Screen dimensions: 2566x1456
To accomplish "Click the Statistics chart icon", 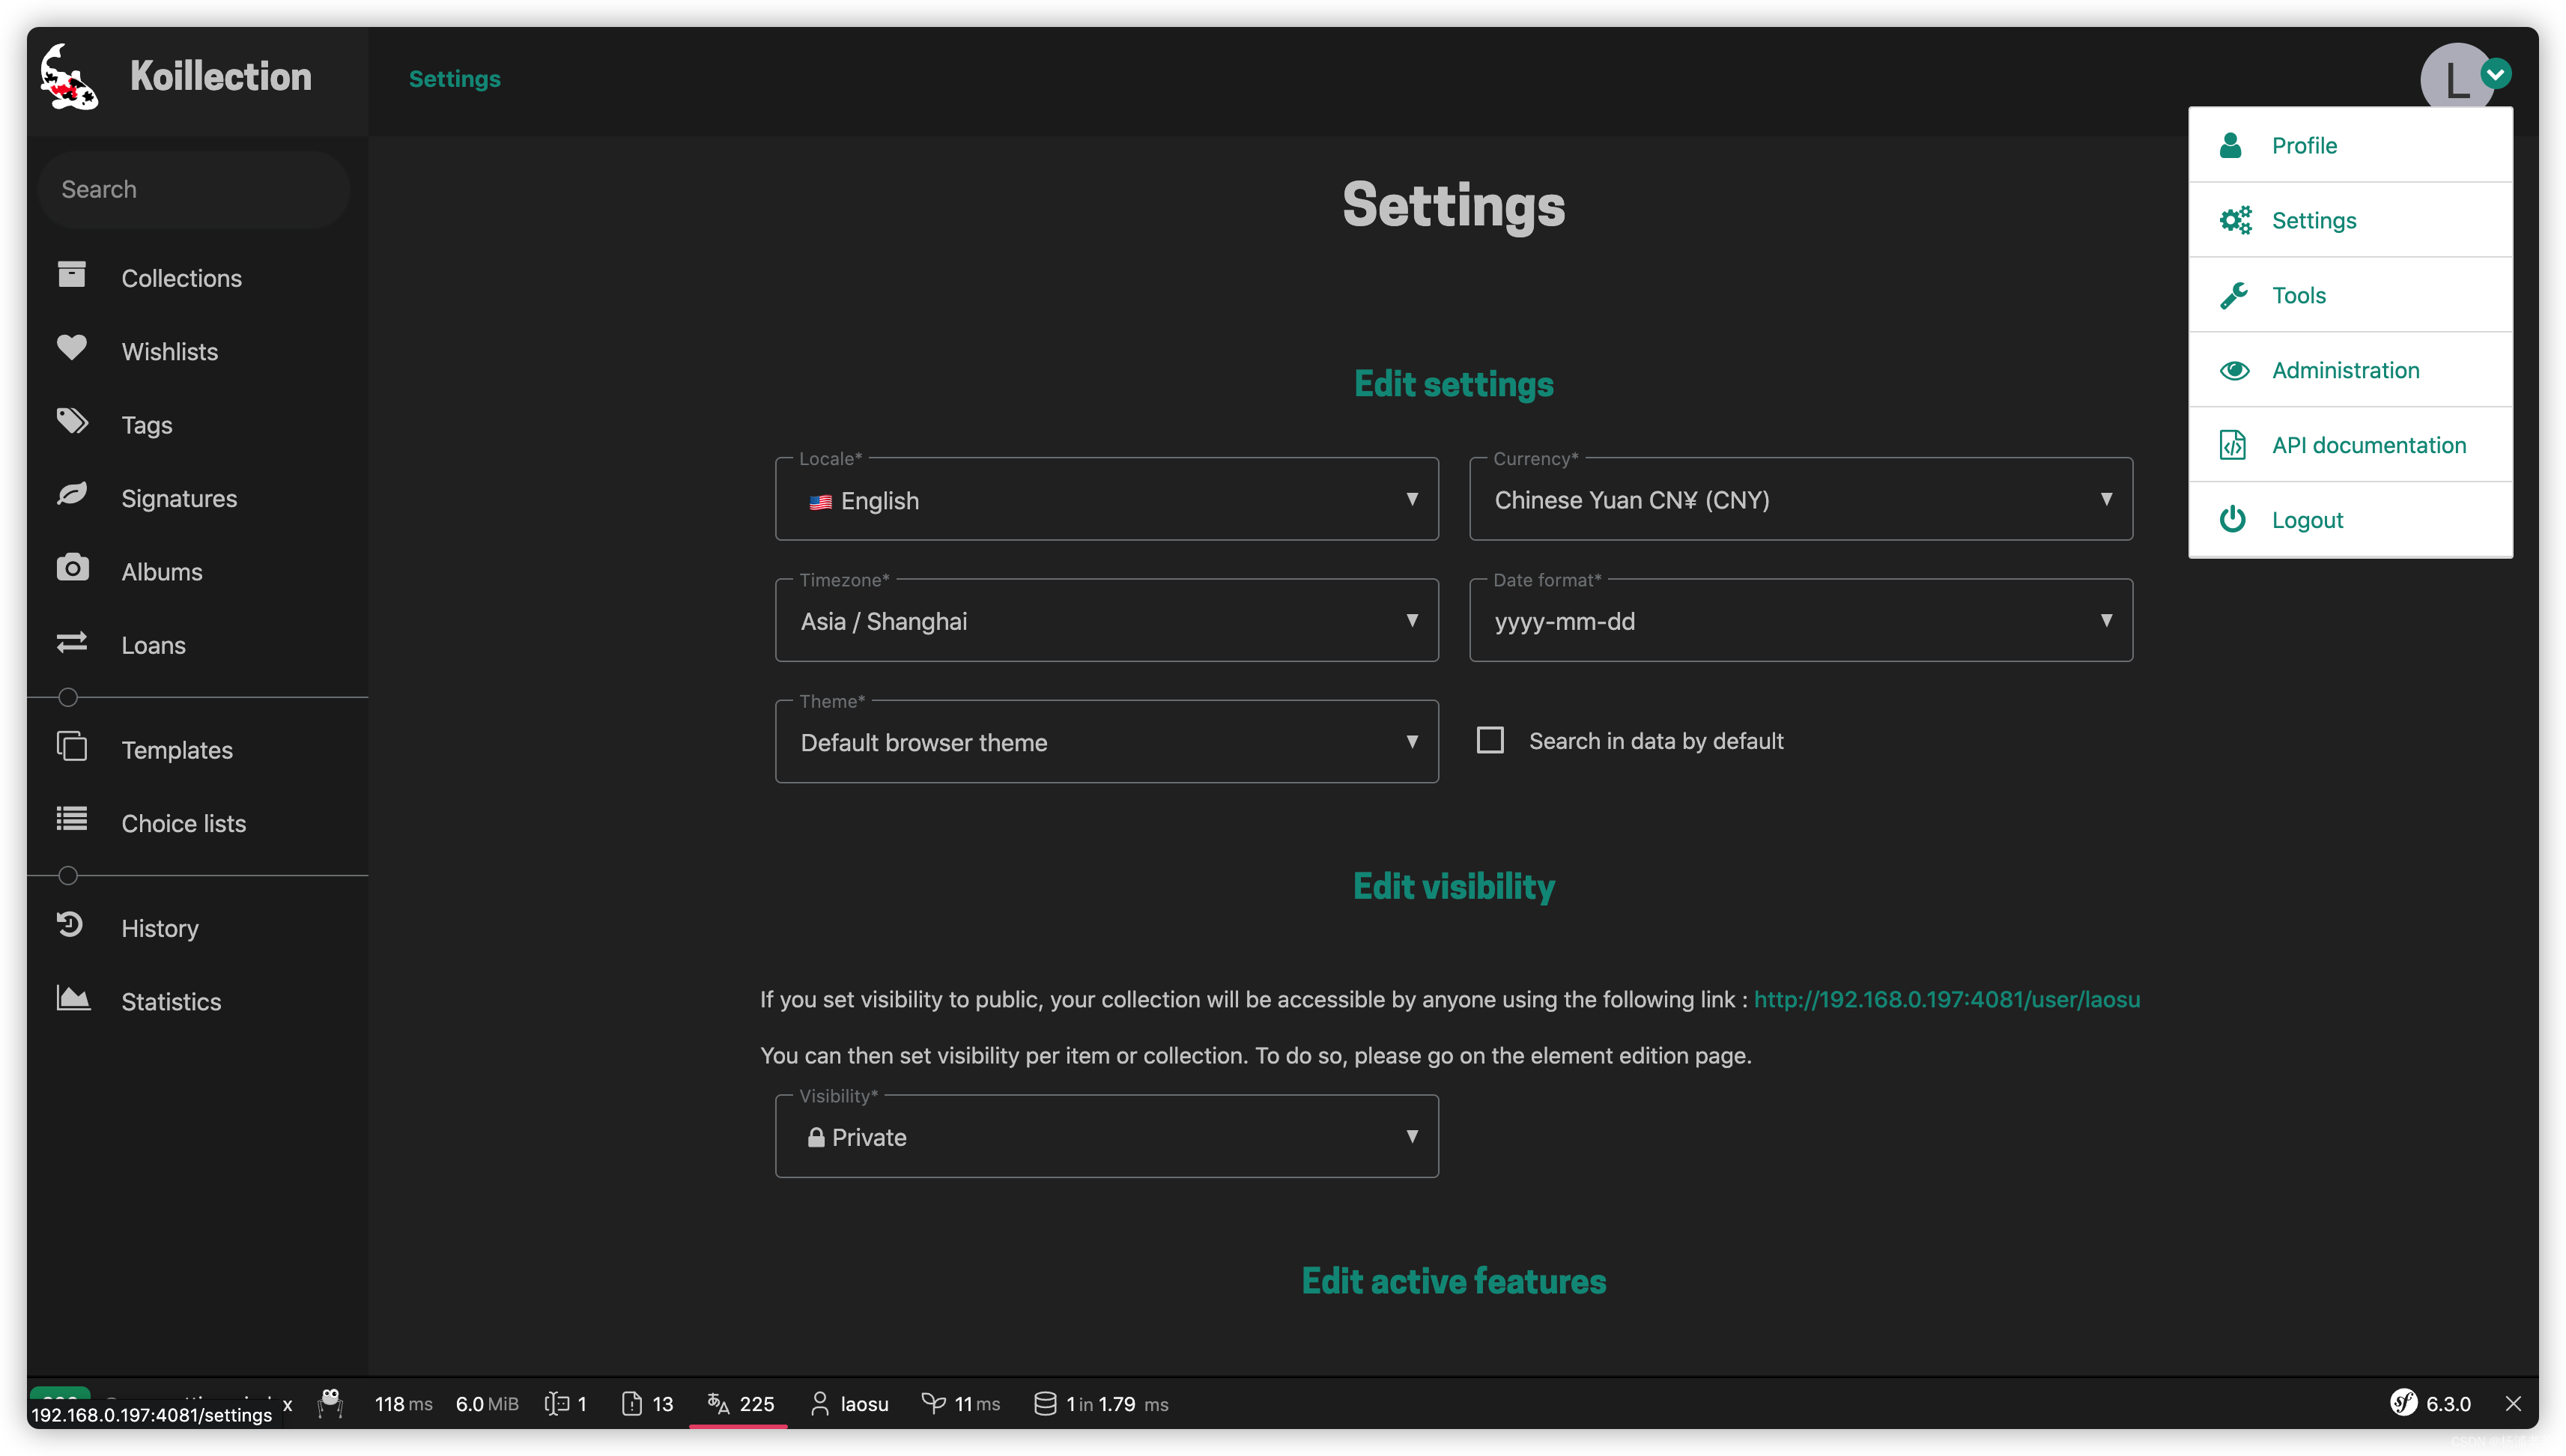I will (73, 998).
